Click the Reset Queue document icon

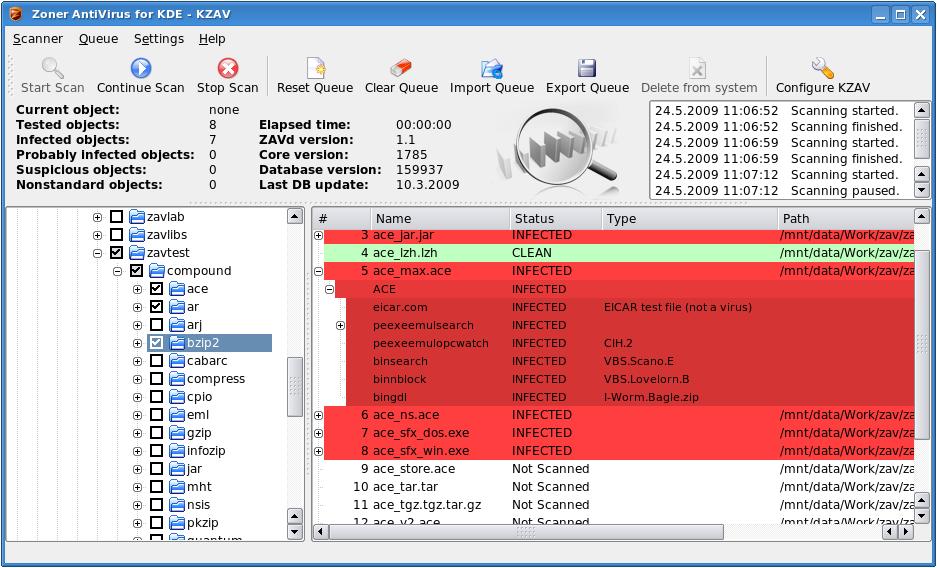point(316,68)
